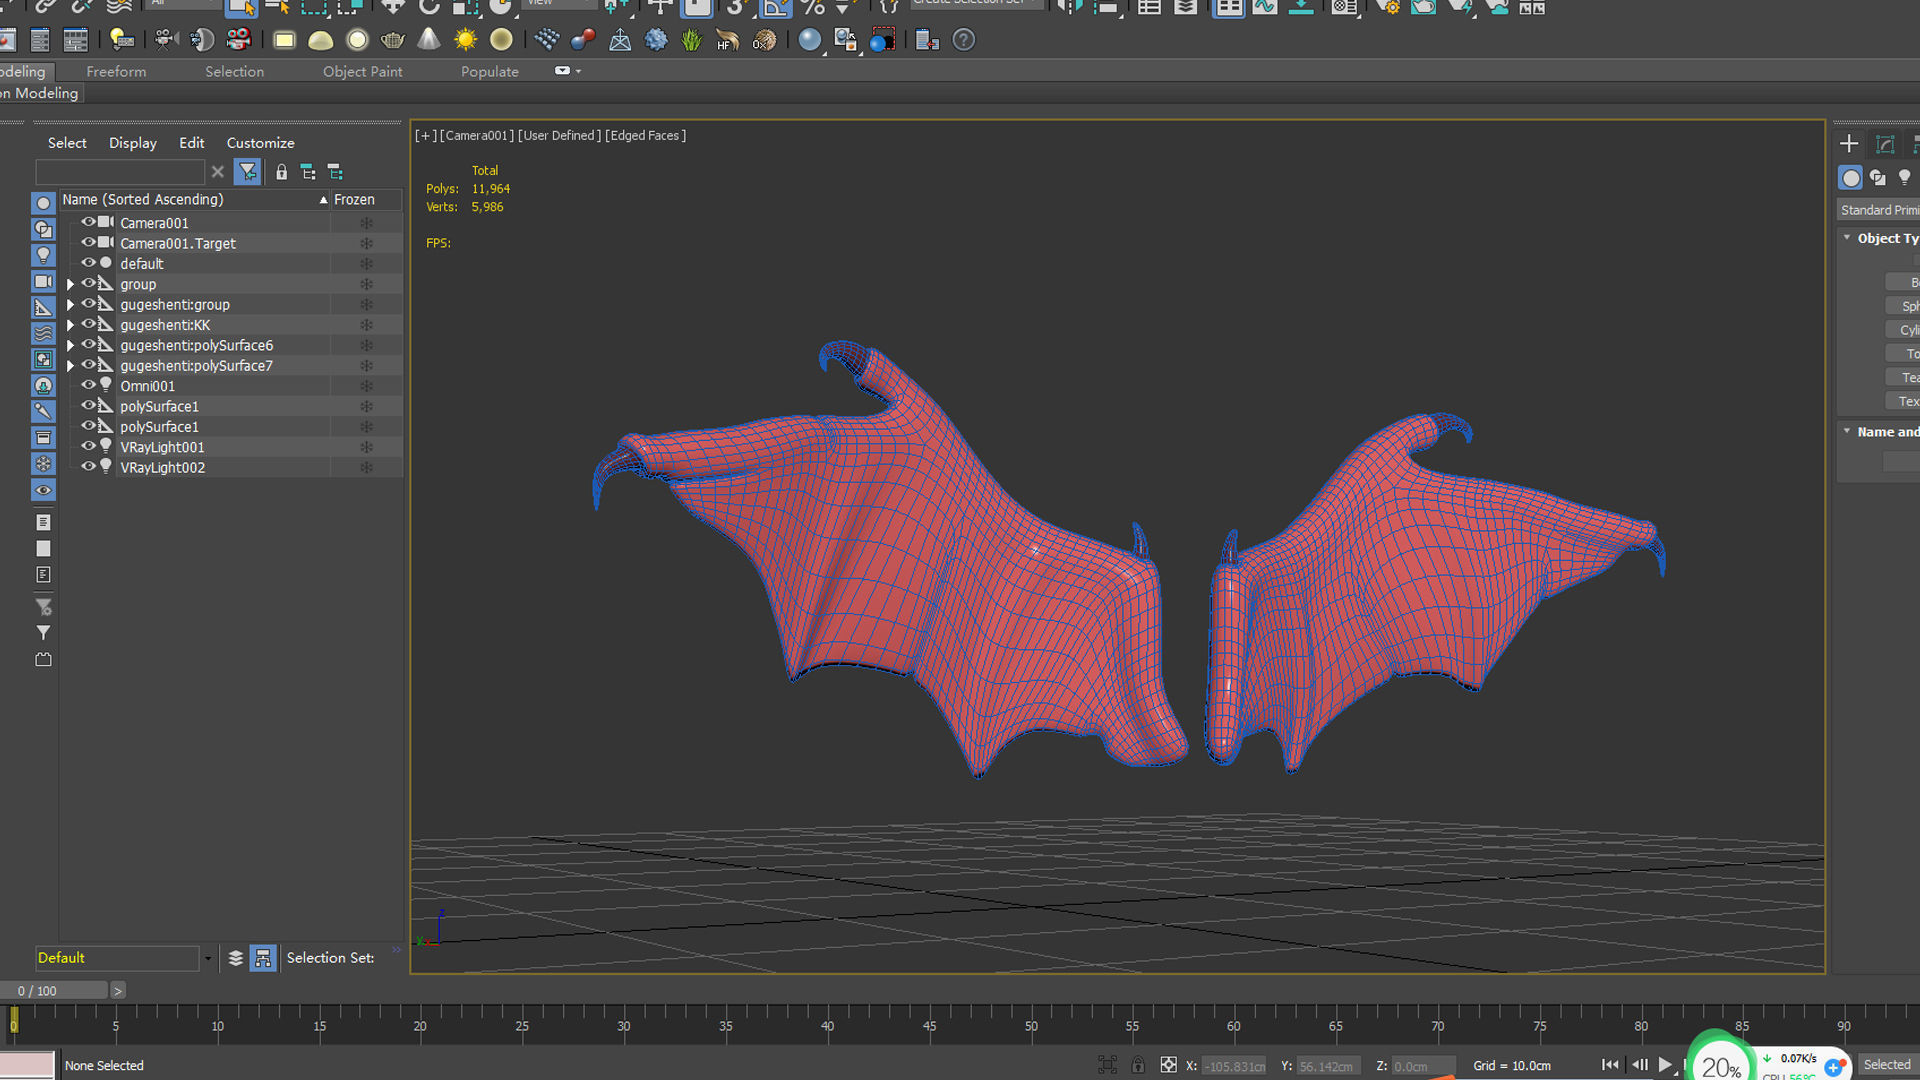This screenshot has width=1920, height=1080.
Task: Toggle Display Geometry filter in Scene Explorer
Action: (43, 204)
